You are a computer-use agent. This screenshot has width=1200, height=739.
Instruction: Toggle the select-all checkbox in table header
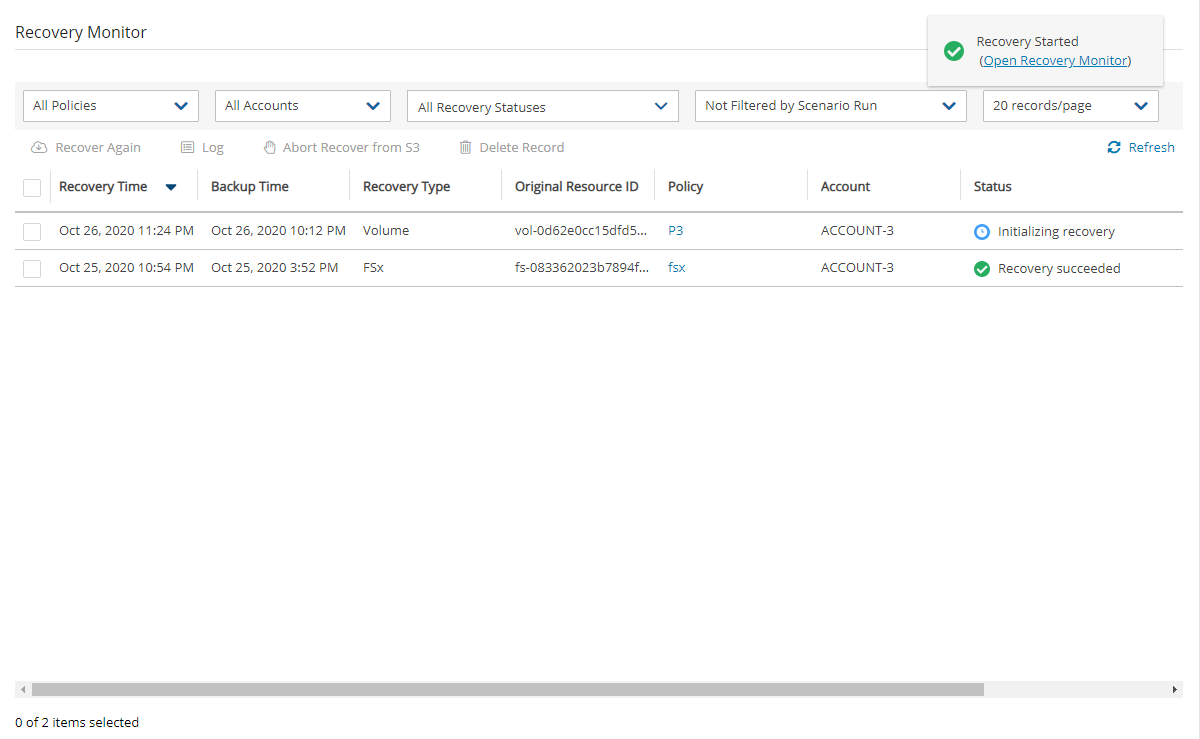[32, 187]
